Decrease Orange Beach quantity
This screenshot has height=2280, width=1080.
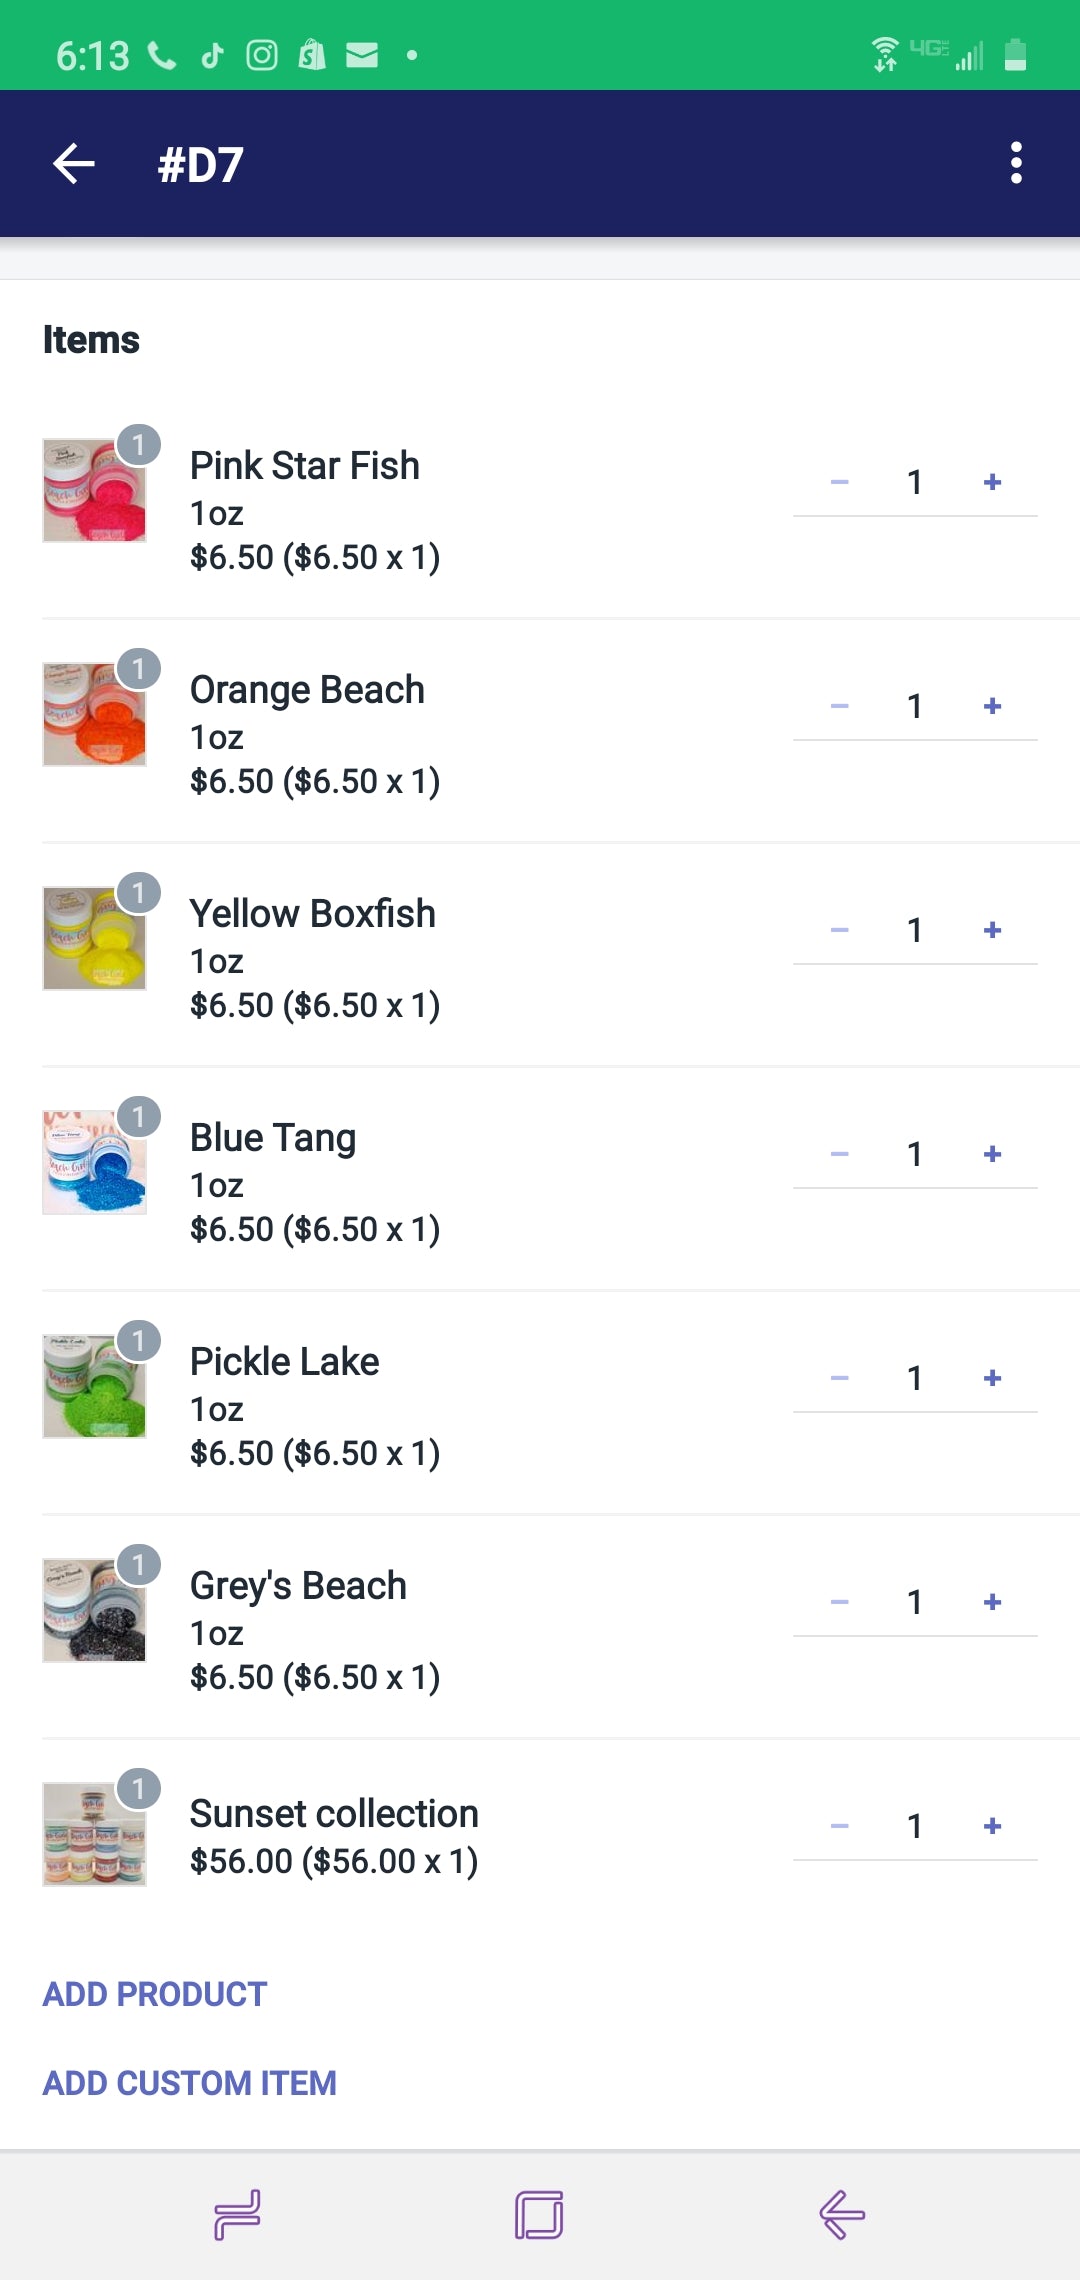pyautogui.click(x=840, y=706)
